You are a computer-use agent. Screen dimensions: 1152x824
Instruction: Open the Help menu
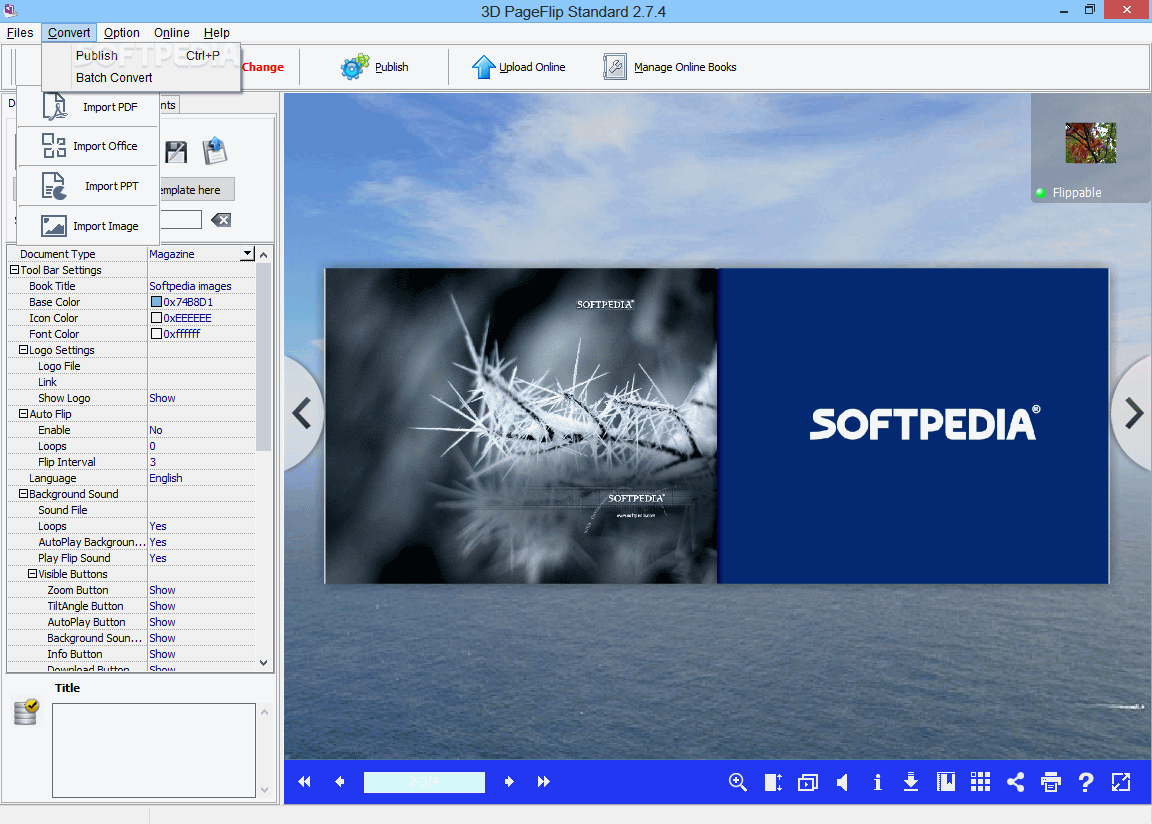217,33
